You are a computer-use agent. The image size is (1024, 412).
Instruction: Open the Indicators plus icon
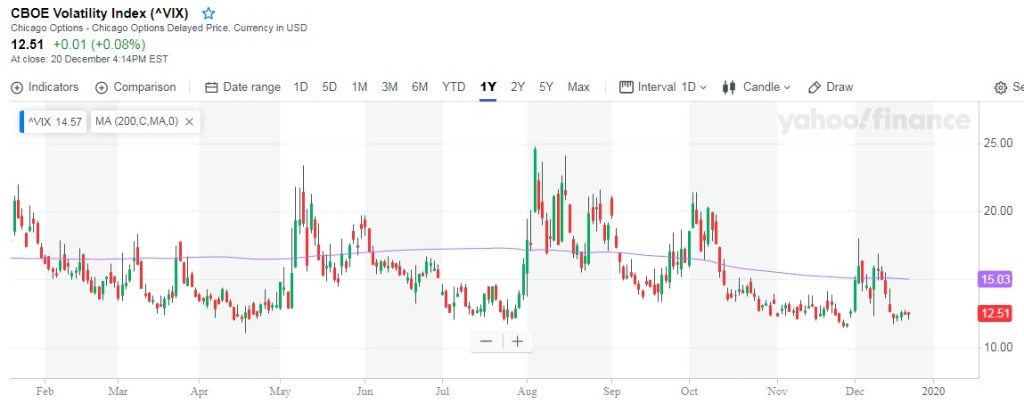pos(17,87)
